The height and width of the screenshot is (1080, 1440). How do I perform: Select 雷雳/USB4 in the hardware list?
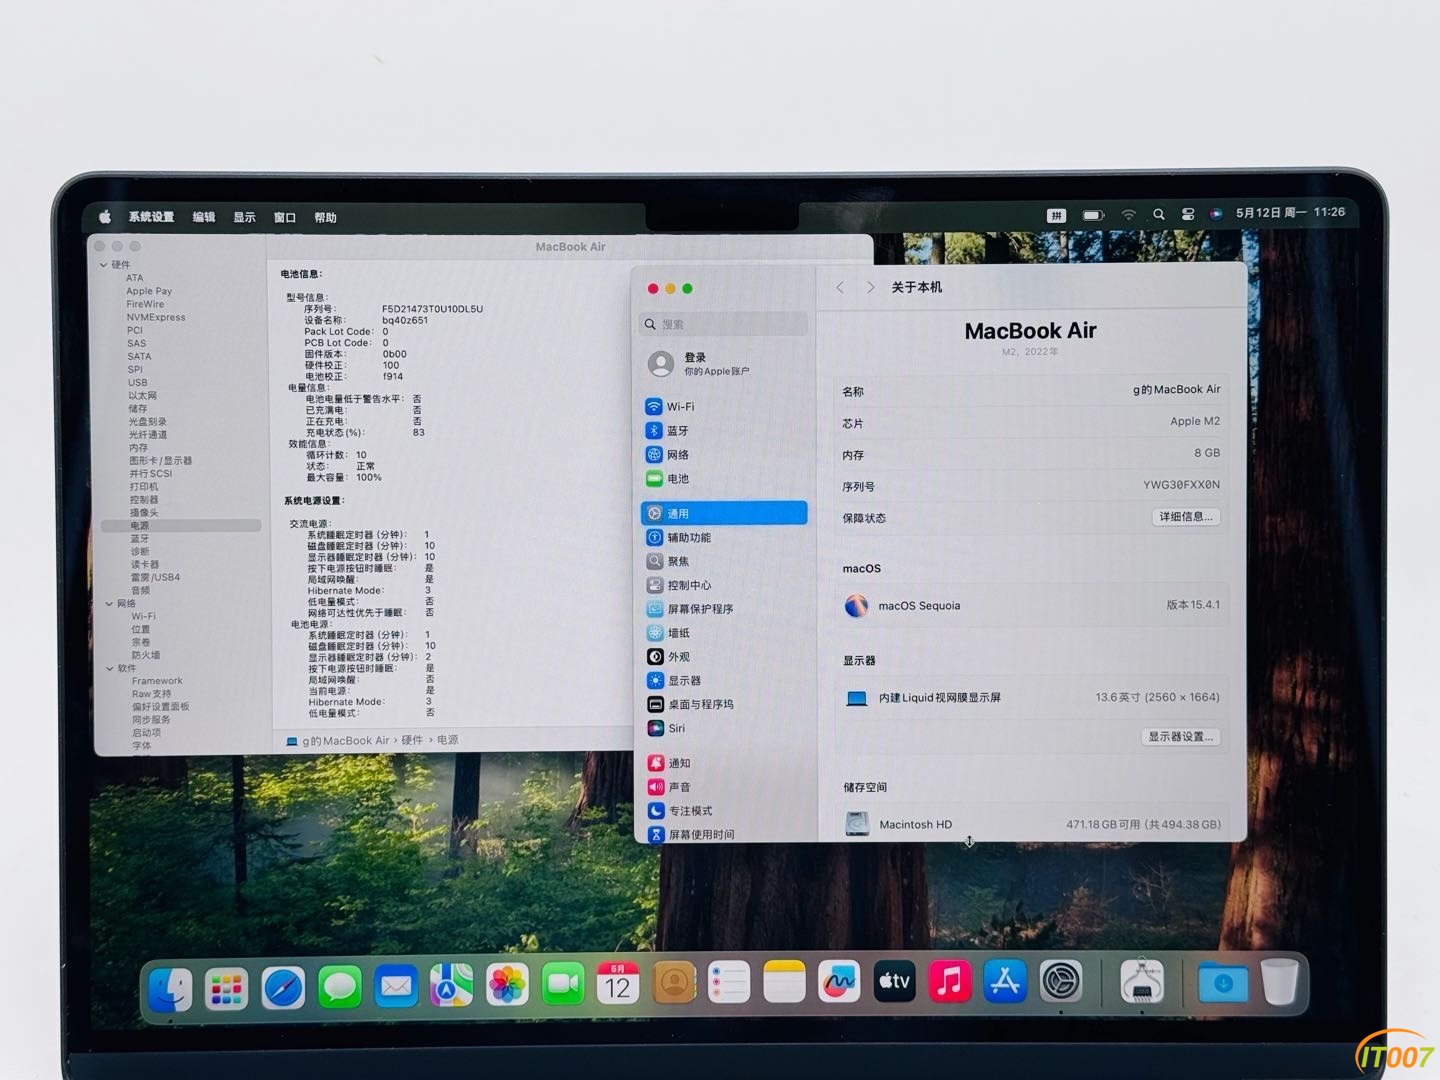(x=155, y=577)
